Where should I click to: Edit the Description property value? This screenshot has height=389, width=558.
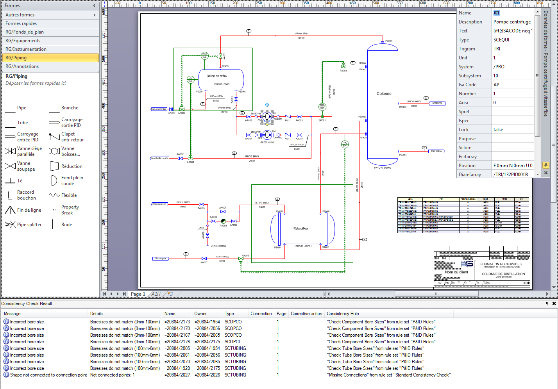(513, 22)
